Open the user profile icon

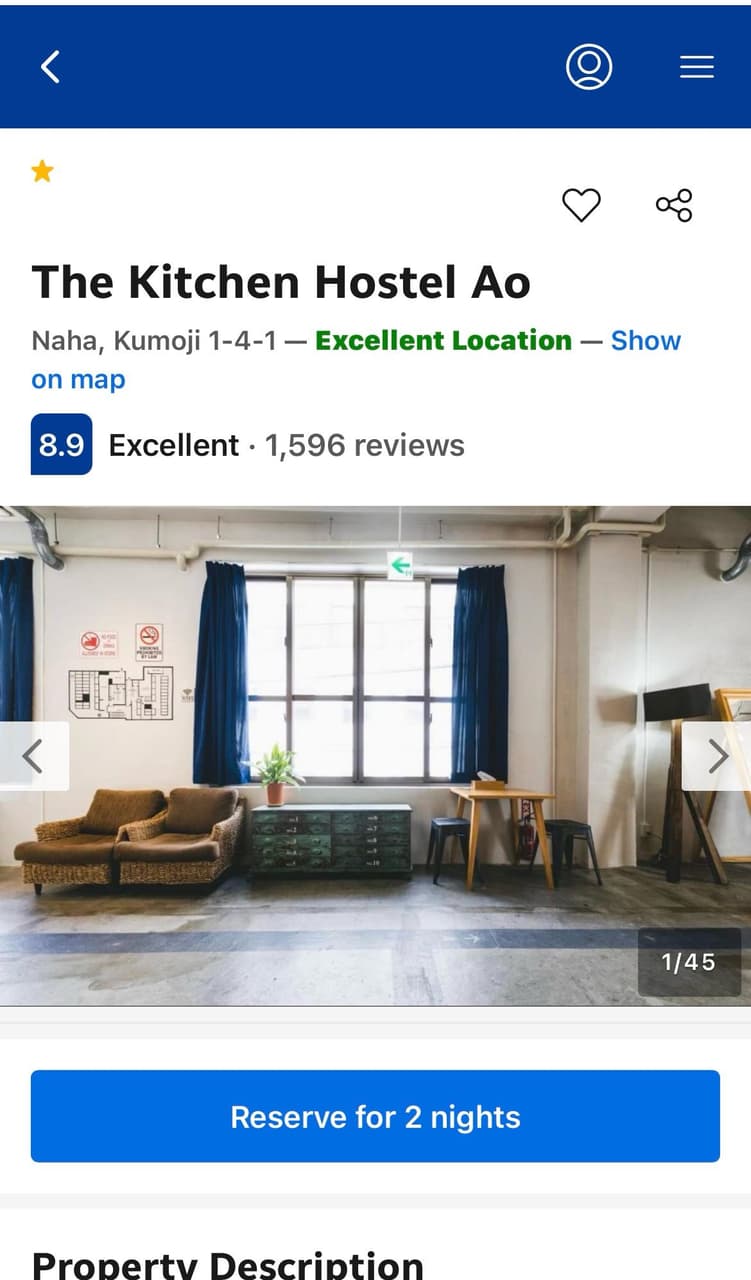[589, 67]
